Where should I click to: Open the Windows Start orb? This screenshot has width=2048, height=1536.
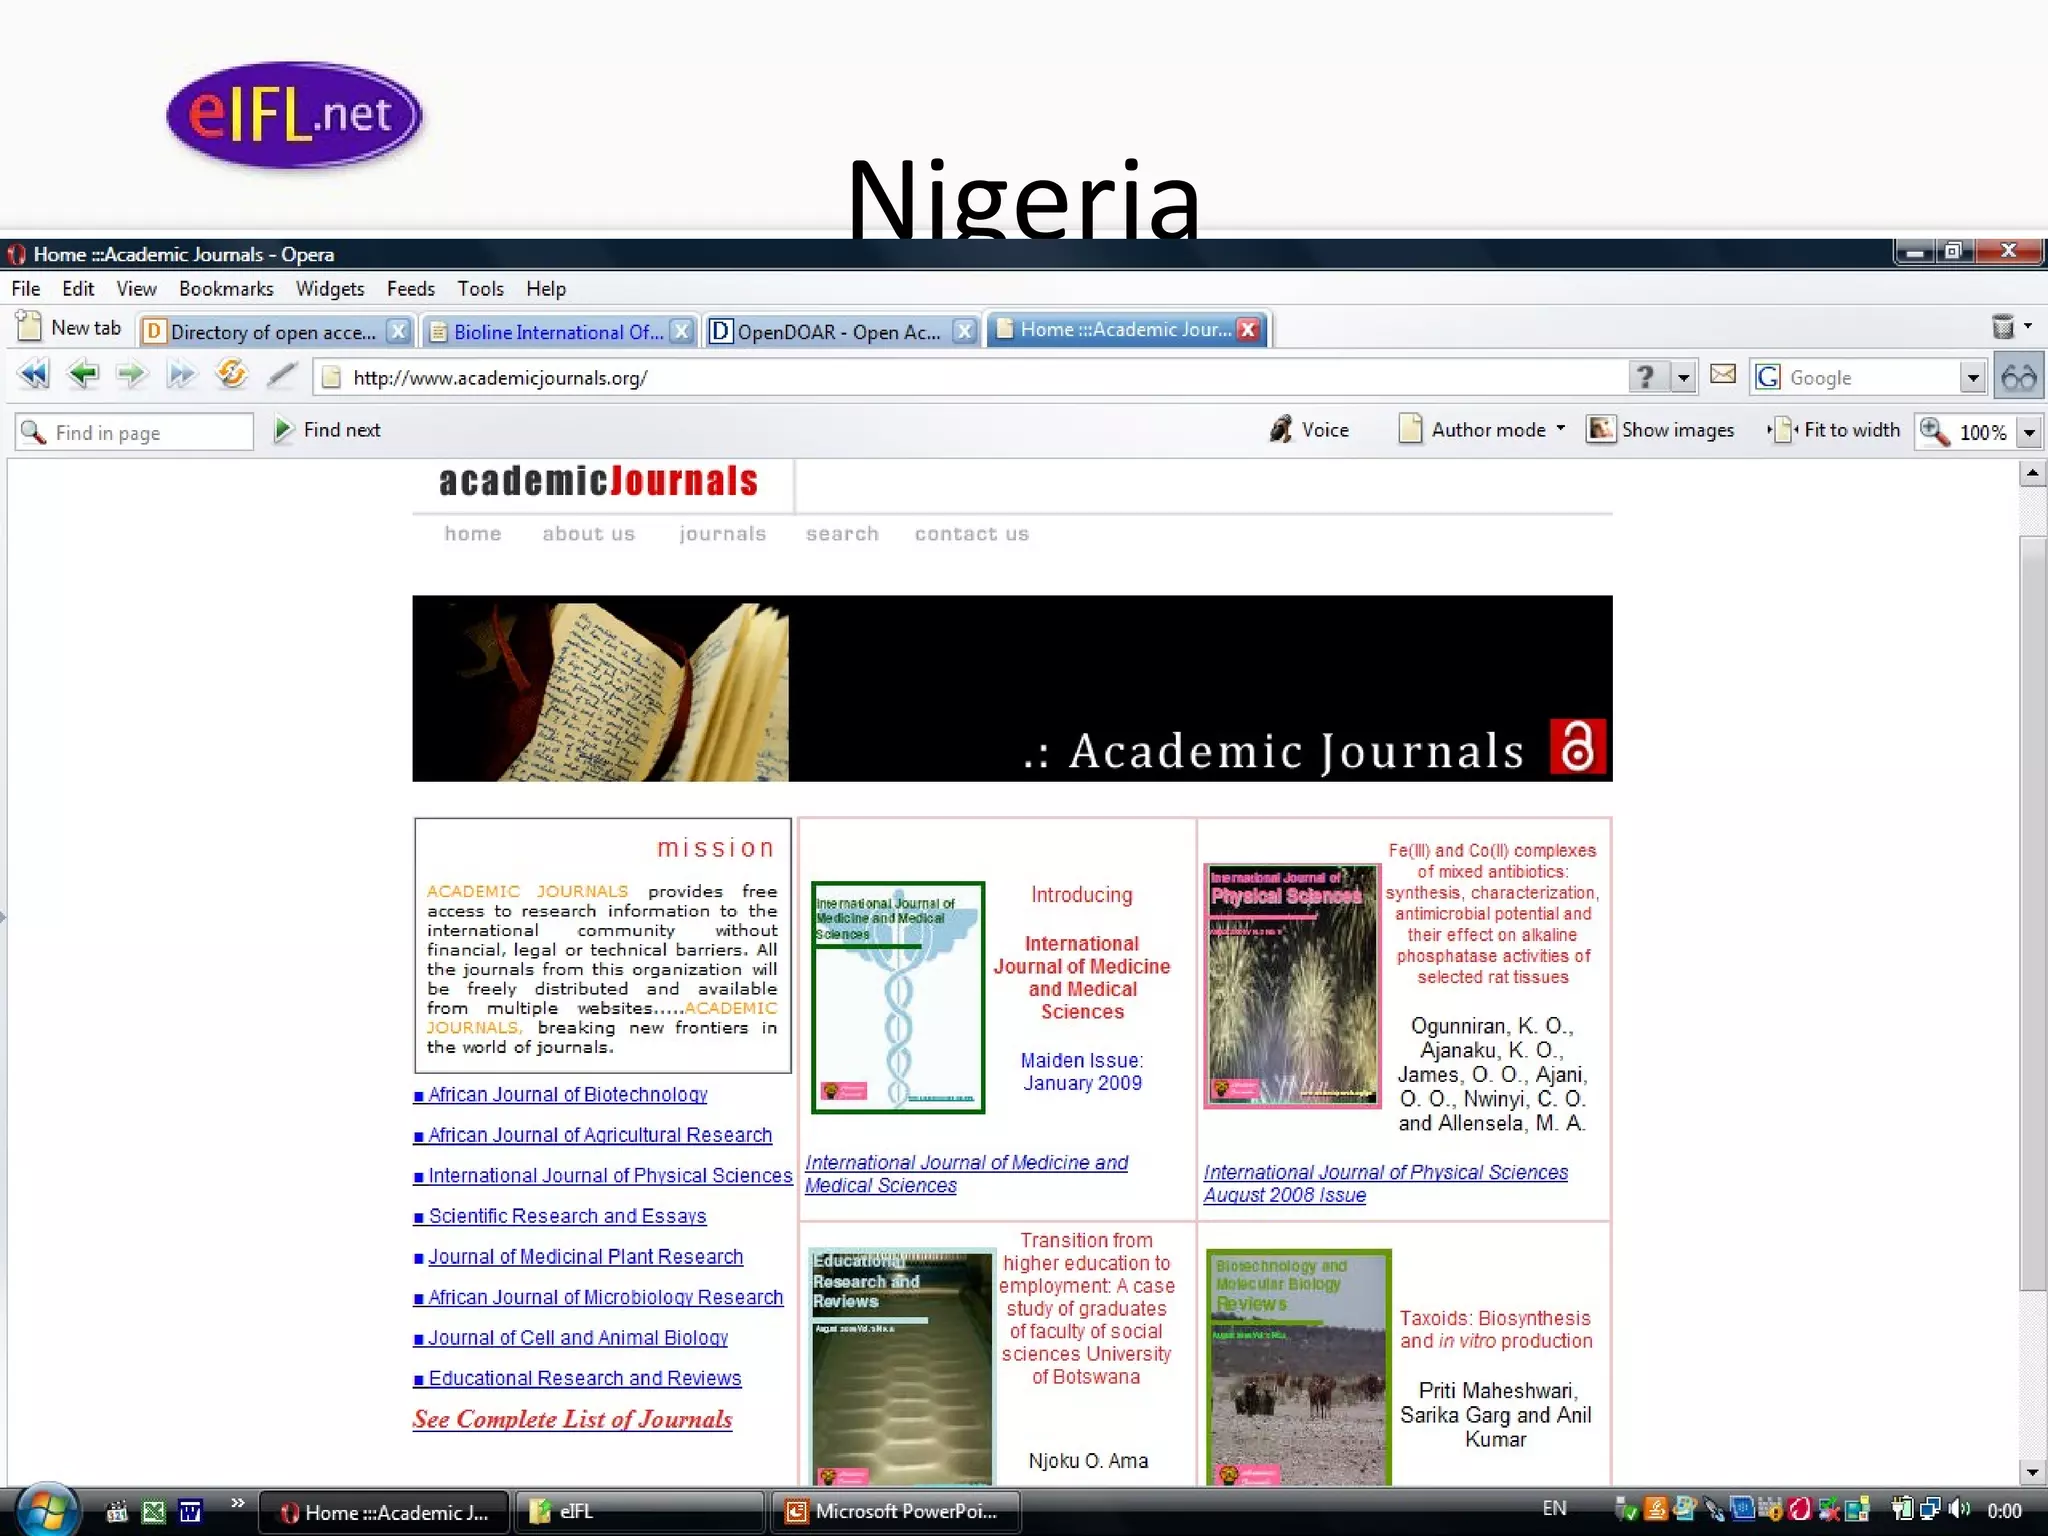[x=46, y=1510]
